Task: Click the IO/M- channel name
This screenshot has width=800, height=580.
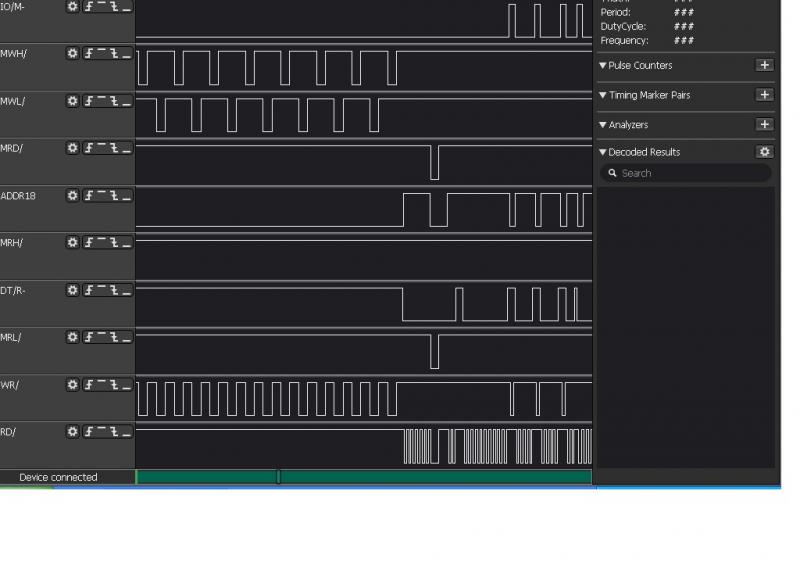Action: pyautogui.click(x=13, y=6)
